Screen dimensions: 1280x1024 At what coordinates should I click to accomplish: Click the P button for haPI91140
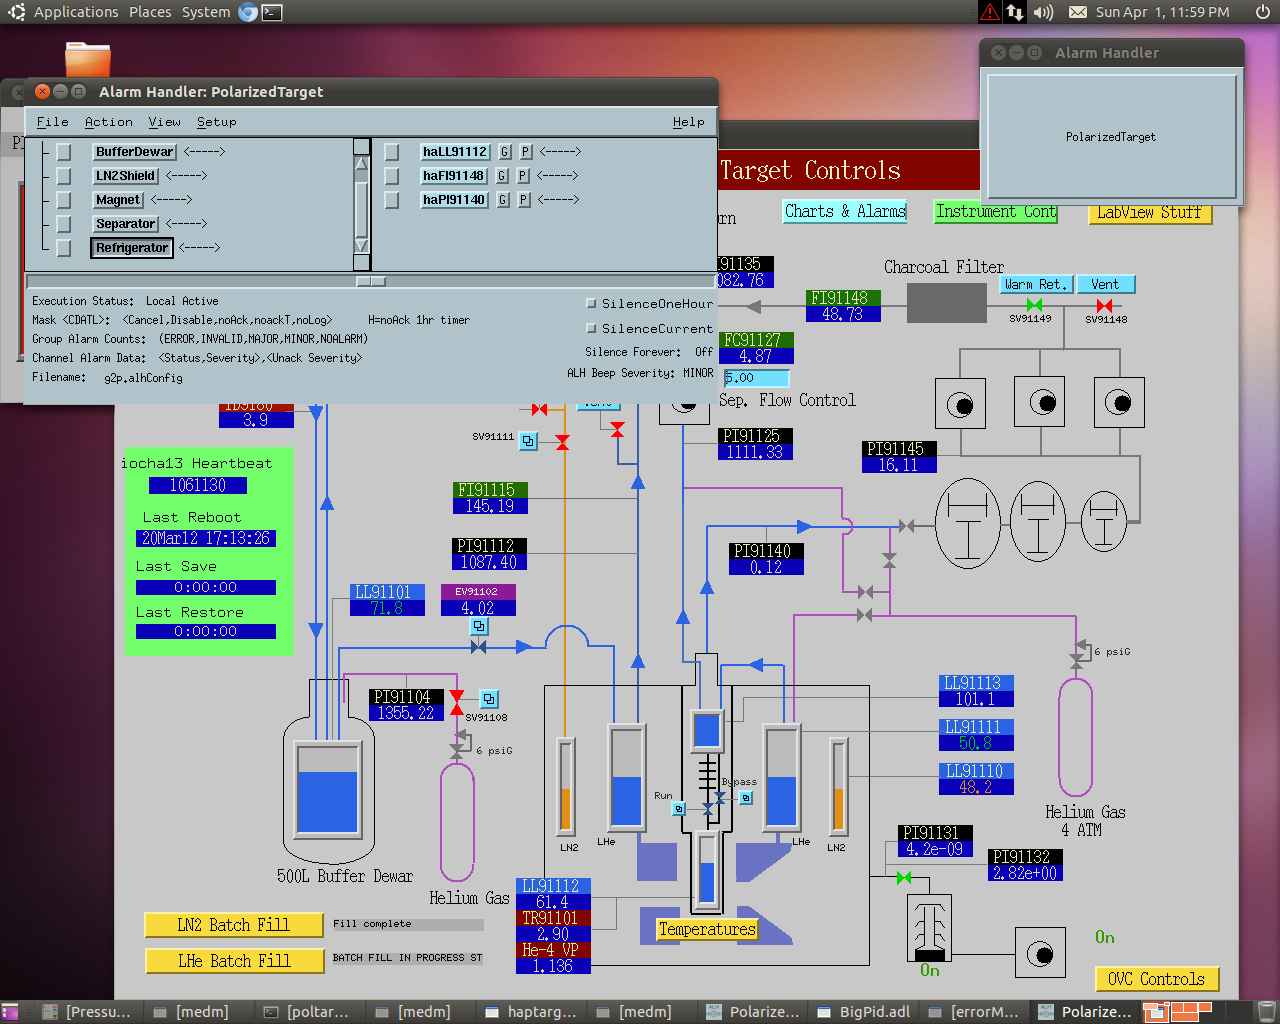[524, 200]
